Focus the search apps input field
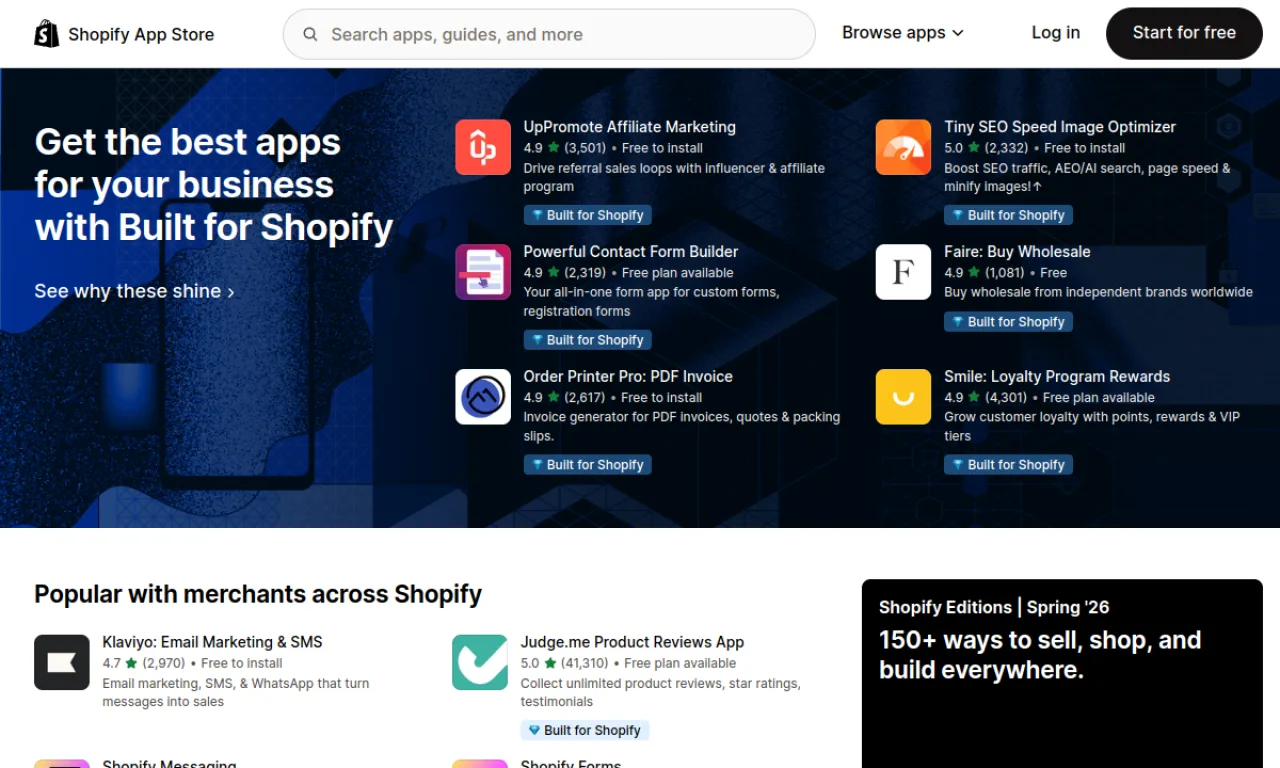This screenshot has width=1280, height=768. (x=549, y=34)
